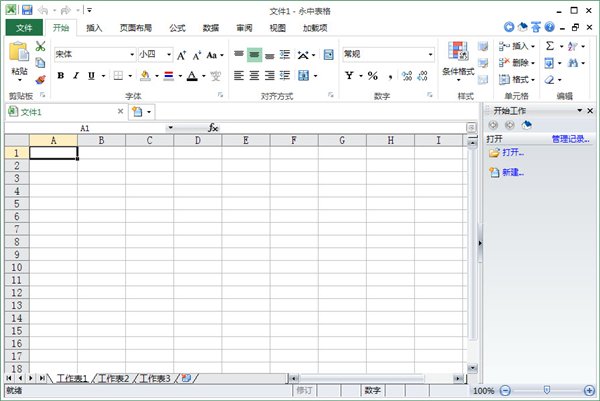Cut selection with the scissors icon
The height and width of the screenshot is (401, 600).
click(x=40, y=46)
